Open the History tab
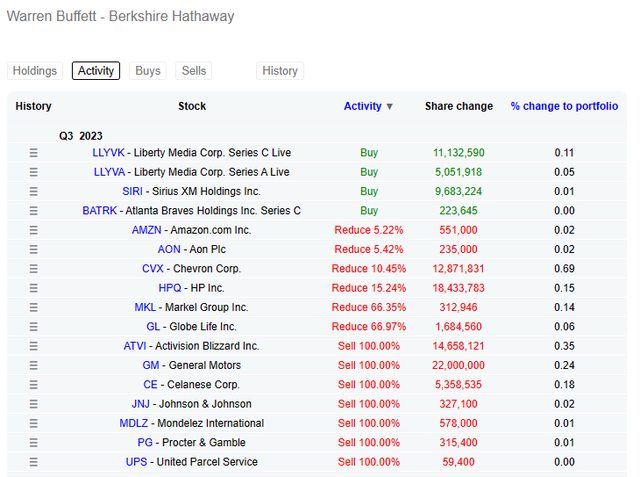640x477 pixels. [280, 71]
